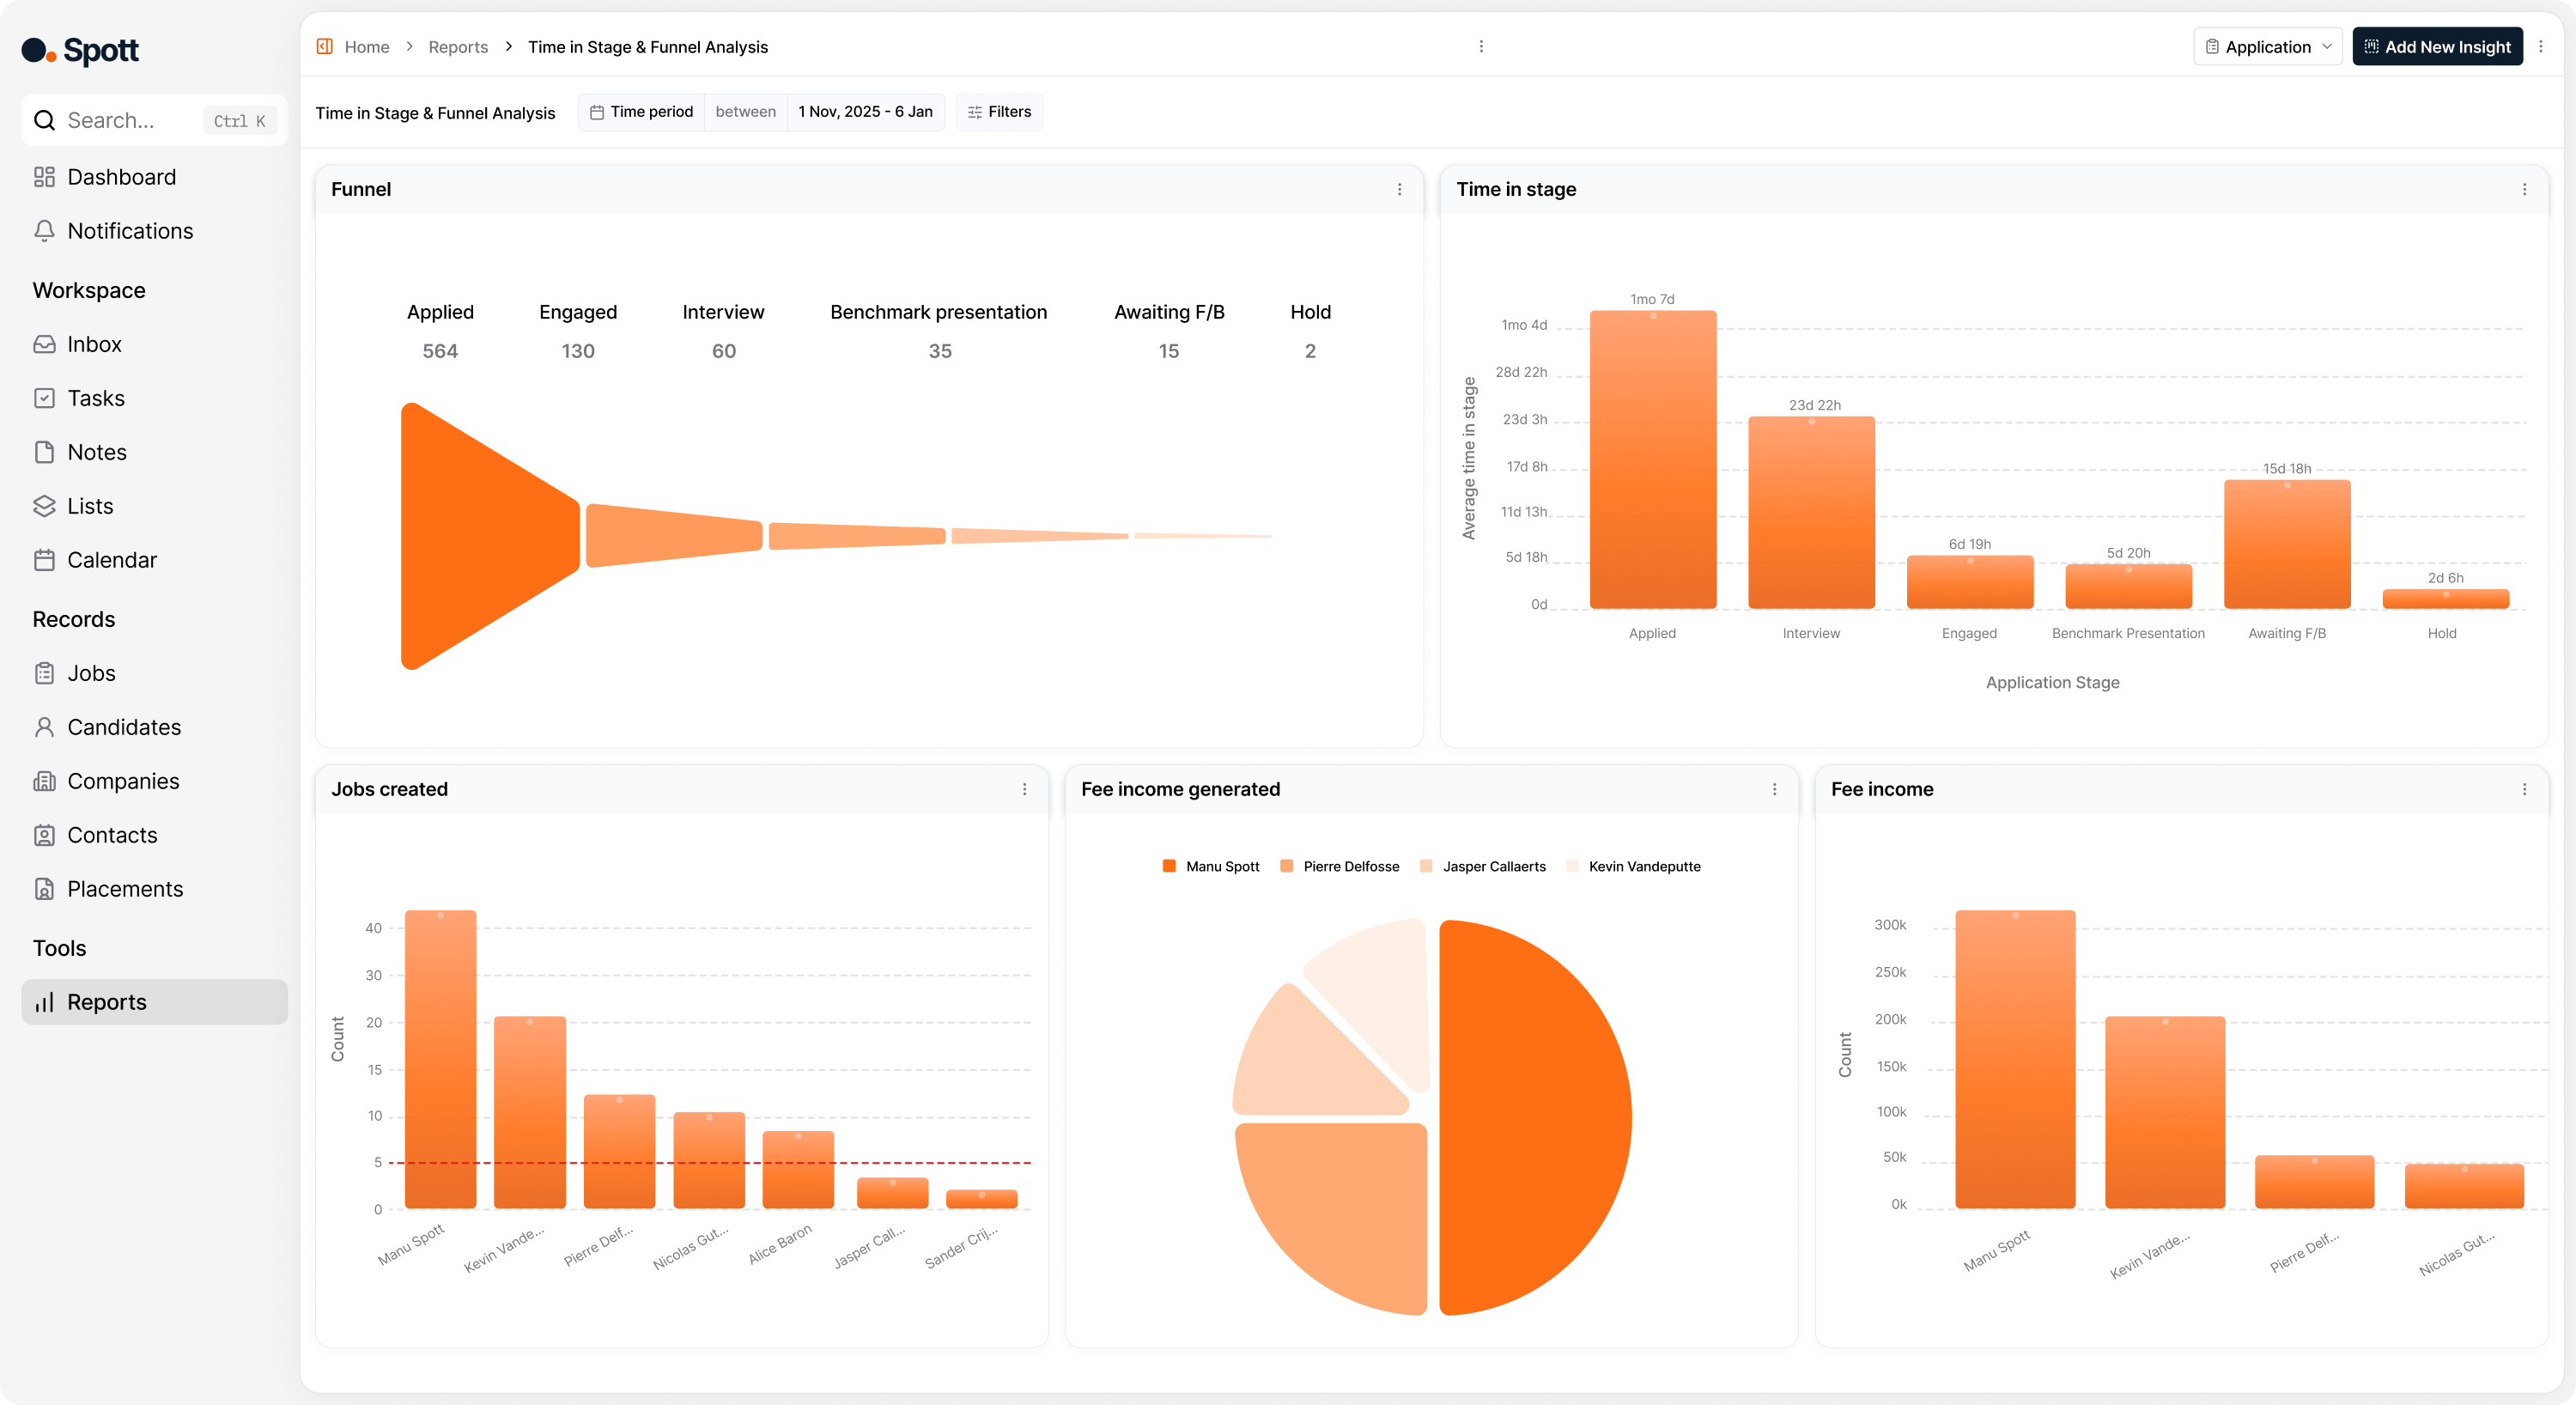This screenshot has width=2576, height=1405.
Task: Go to Reports via the breadcrumb
Action: click(x=458, y=46)
